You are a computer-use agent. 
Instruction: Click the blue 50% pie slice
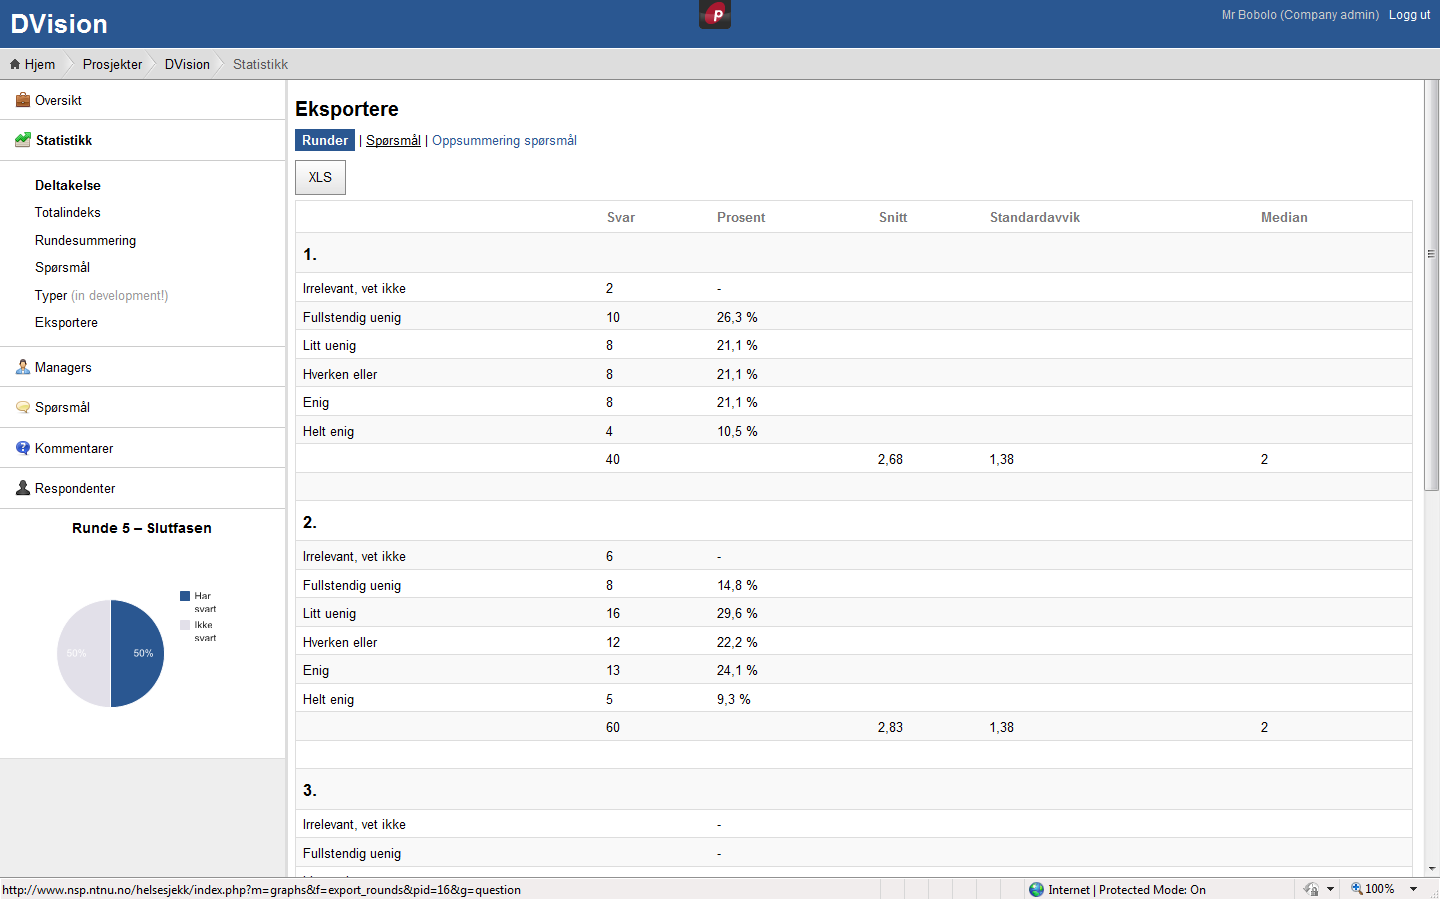[x=138, y=653]
